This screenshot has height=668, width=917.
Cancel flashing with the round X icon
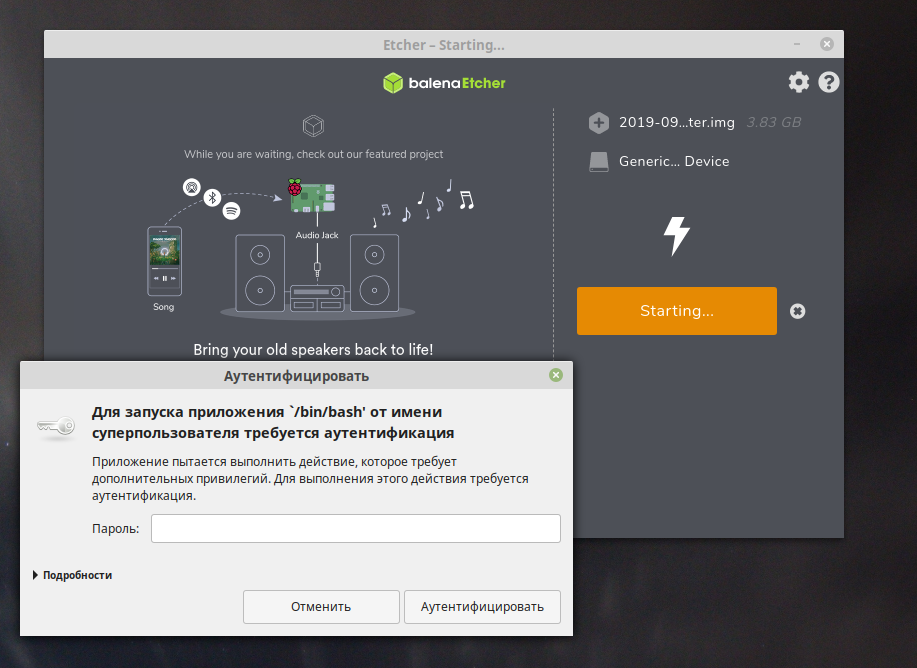[x=797, y=311]
